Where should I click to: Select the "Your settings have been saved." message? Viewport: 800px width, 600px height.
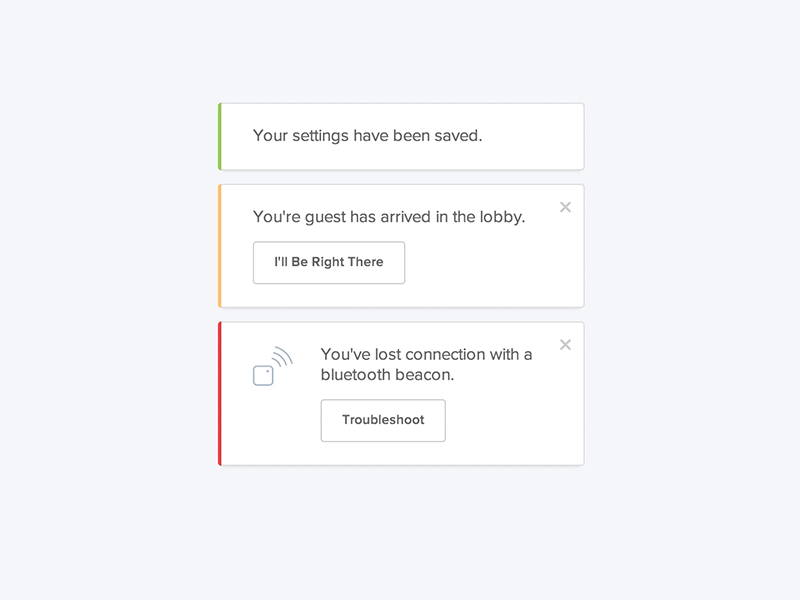[x=367, y=136]
